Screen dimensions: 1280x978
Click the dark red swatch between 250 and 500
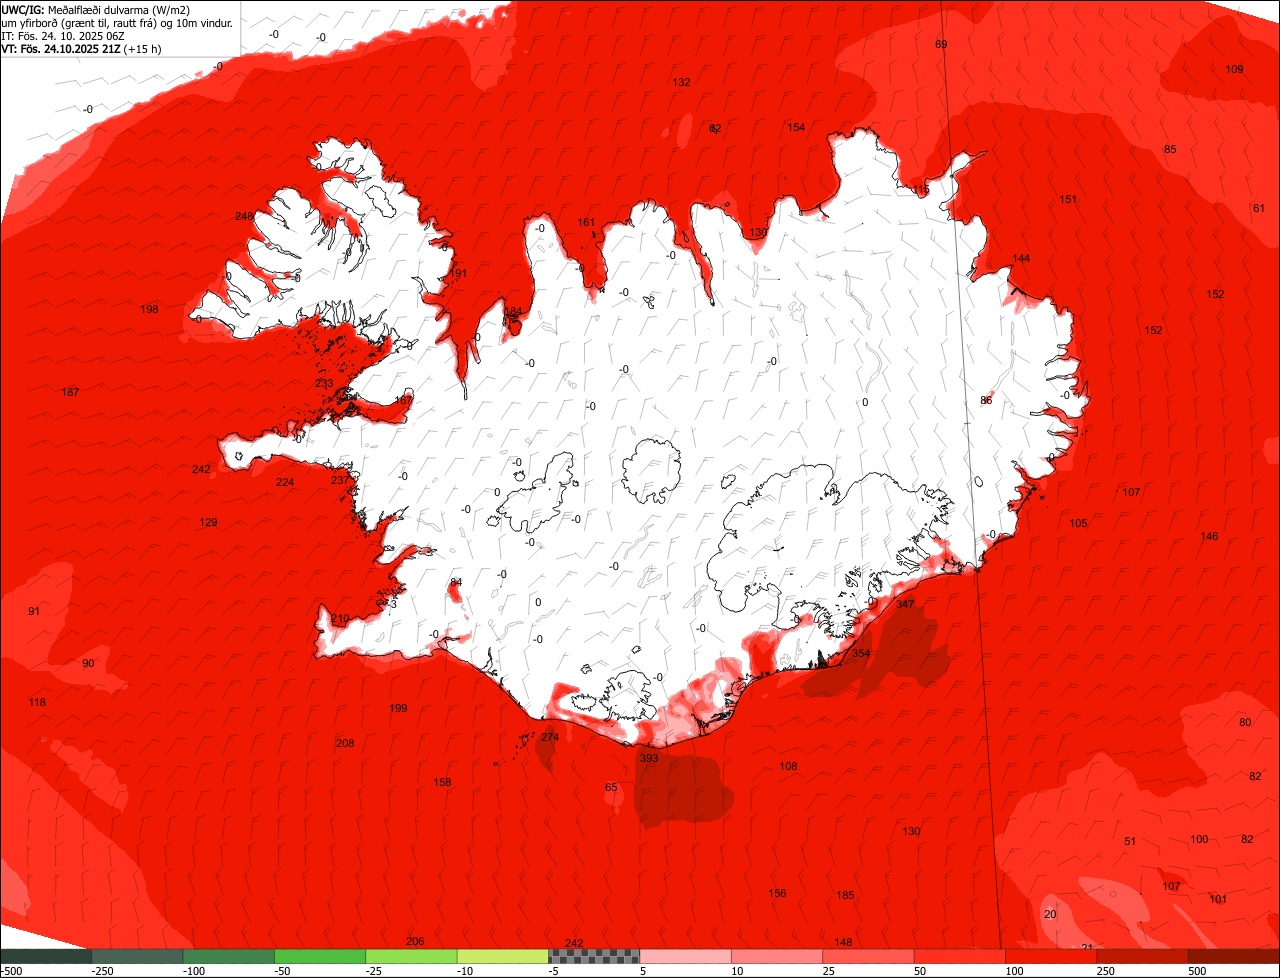(1143, 956)
